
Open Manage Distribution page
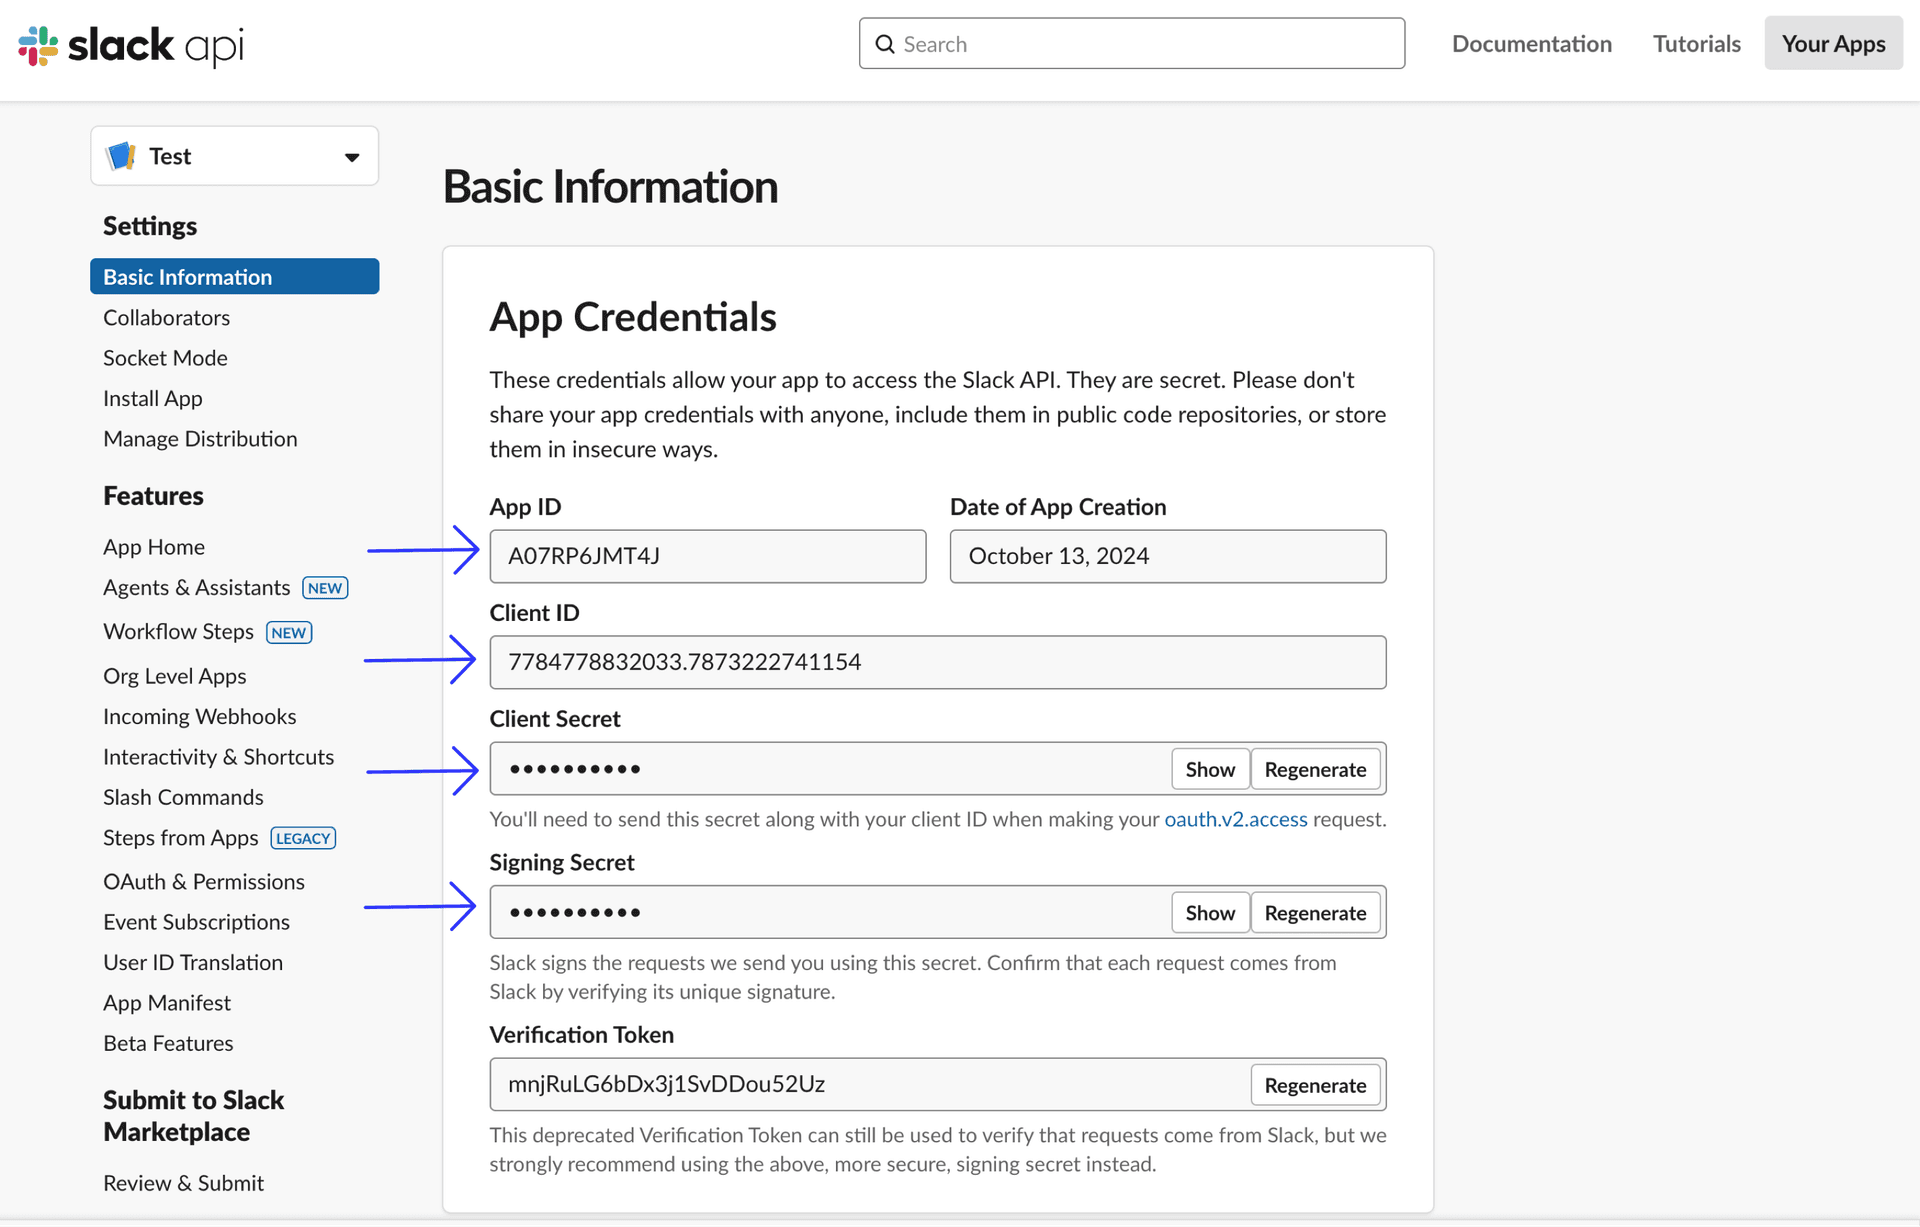tap(200, 439)
